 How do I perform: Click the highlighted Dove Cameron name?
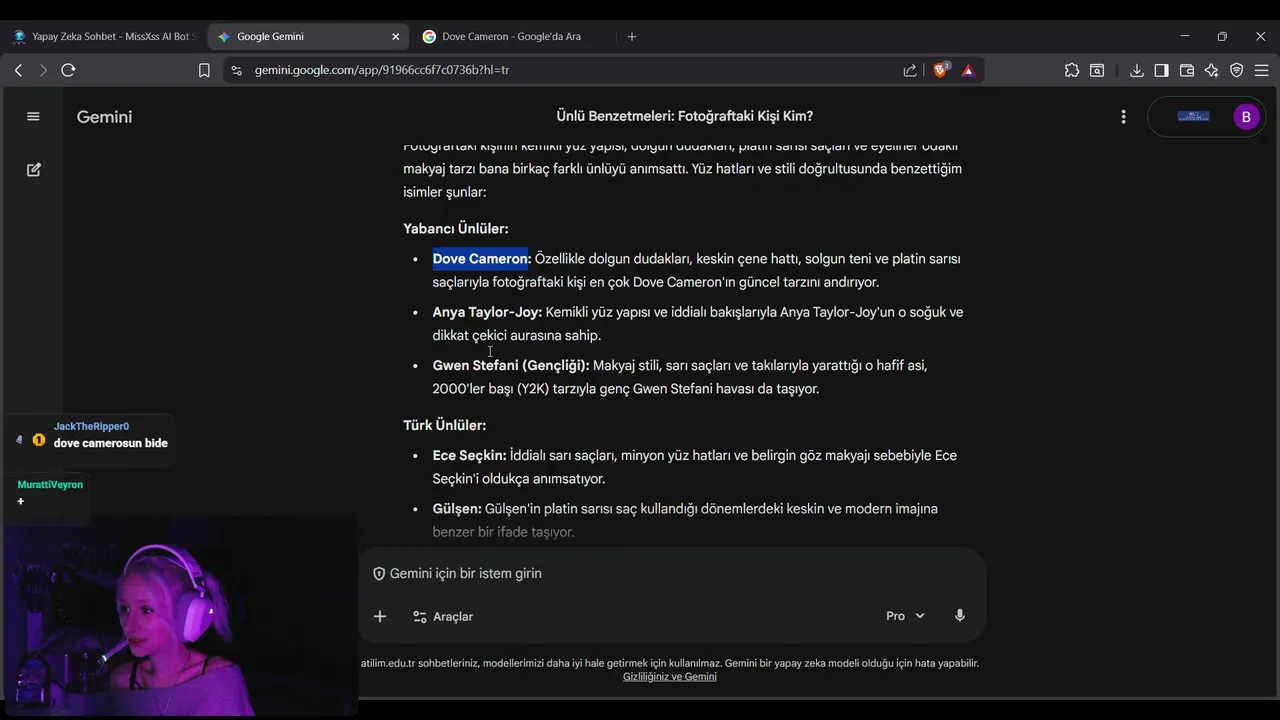[x=480, y=259]
